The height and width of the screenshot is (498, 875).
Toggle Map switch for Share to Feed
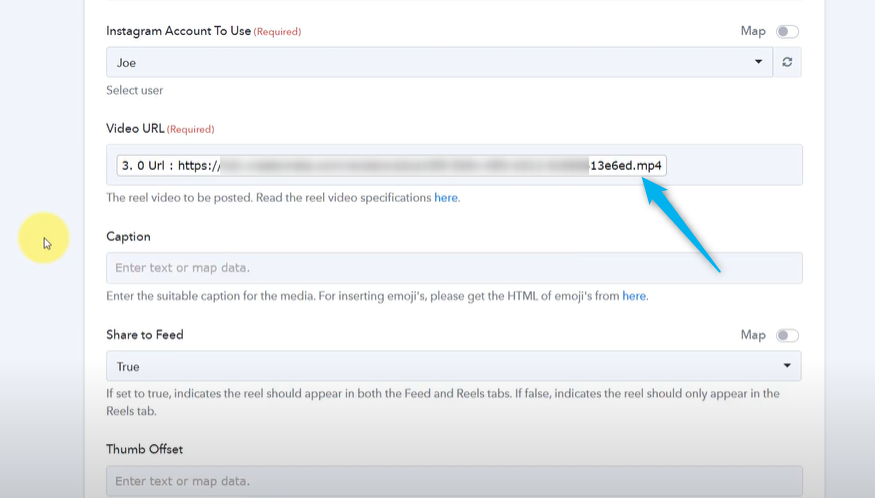[x=787, y=335]
